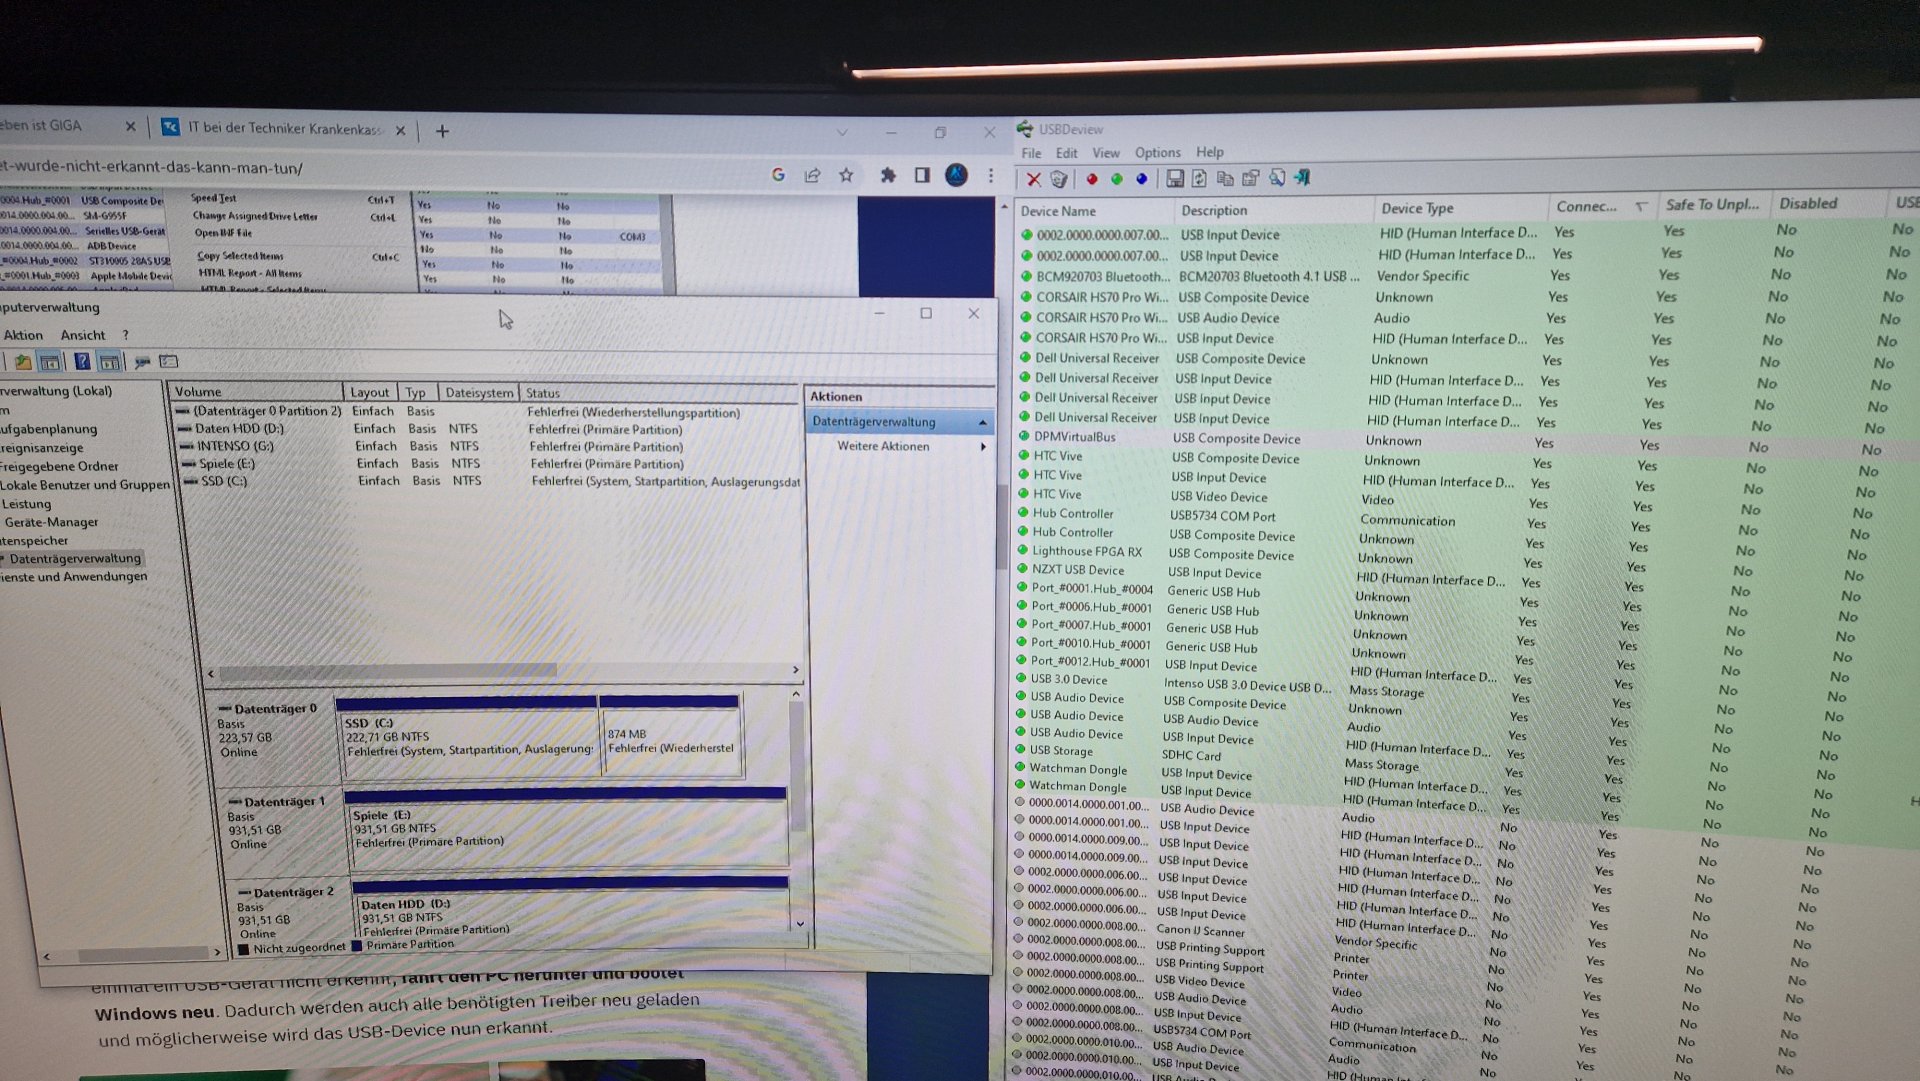
Task: Close the 'IT bei der Techniker Krankenkasse' tab
Action: point(400,130)
